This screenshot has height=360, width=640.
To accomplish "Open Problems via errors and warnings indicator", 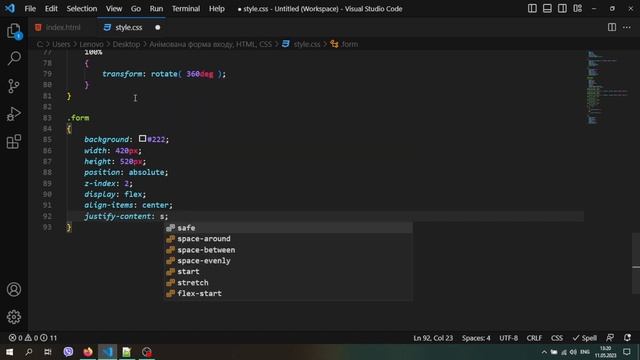I will [33, 338].
